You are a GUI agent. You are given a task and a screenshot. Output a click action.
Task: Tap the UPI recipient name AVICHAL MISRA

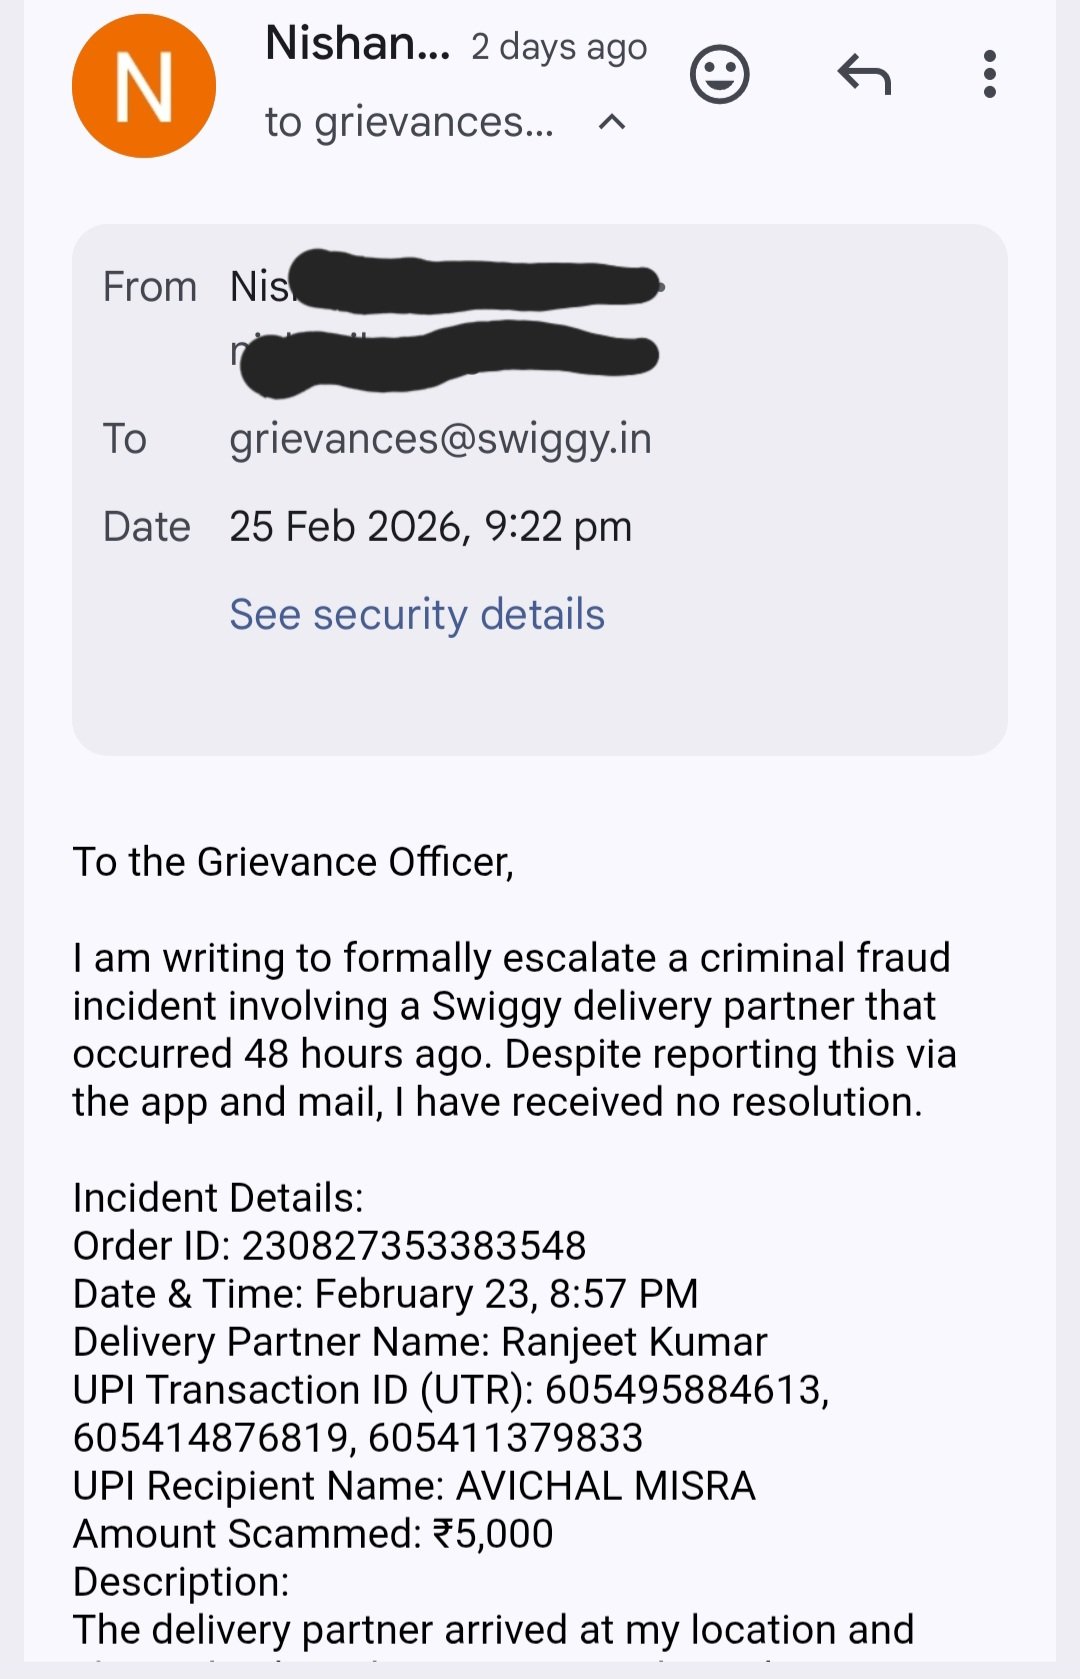tap(605, 1486)
